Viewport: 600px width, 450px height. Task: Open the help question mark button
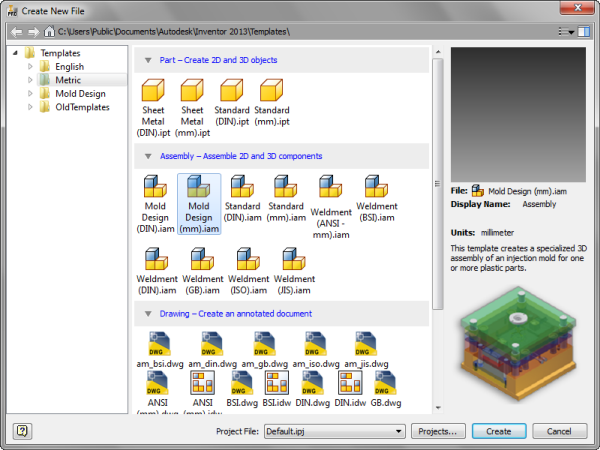click(23, 431)
